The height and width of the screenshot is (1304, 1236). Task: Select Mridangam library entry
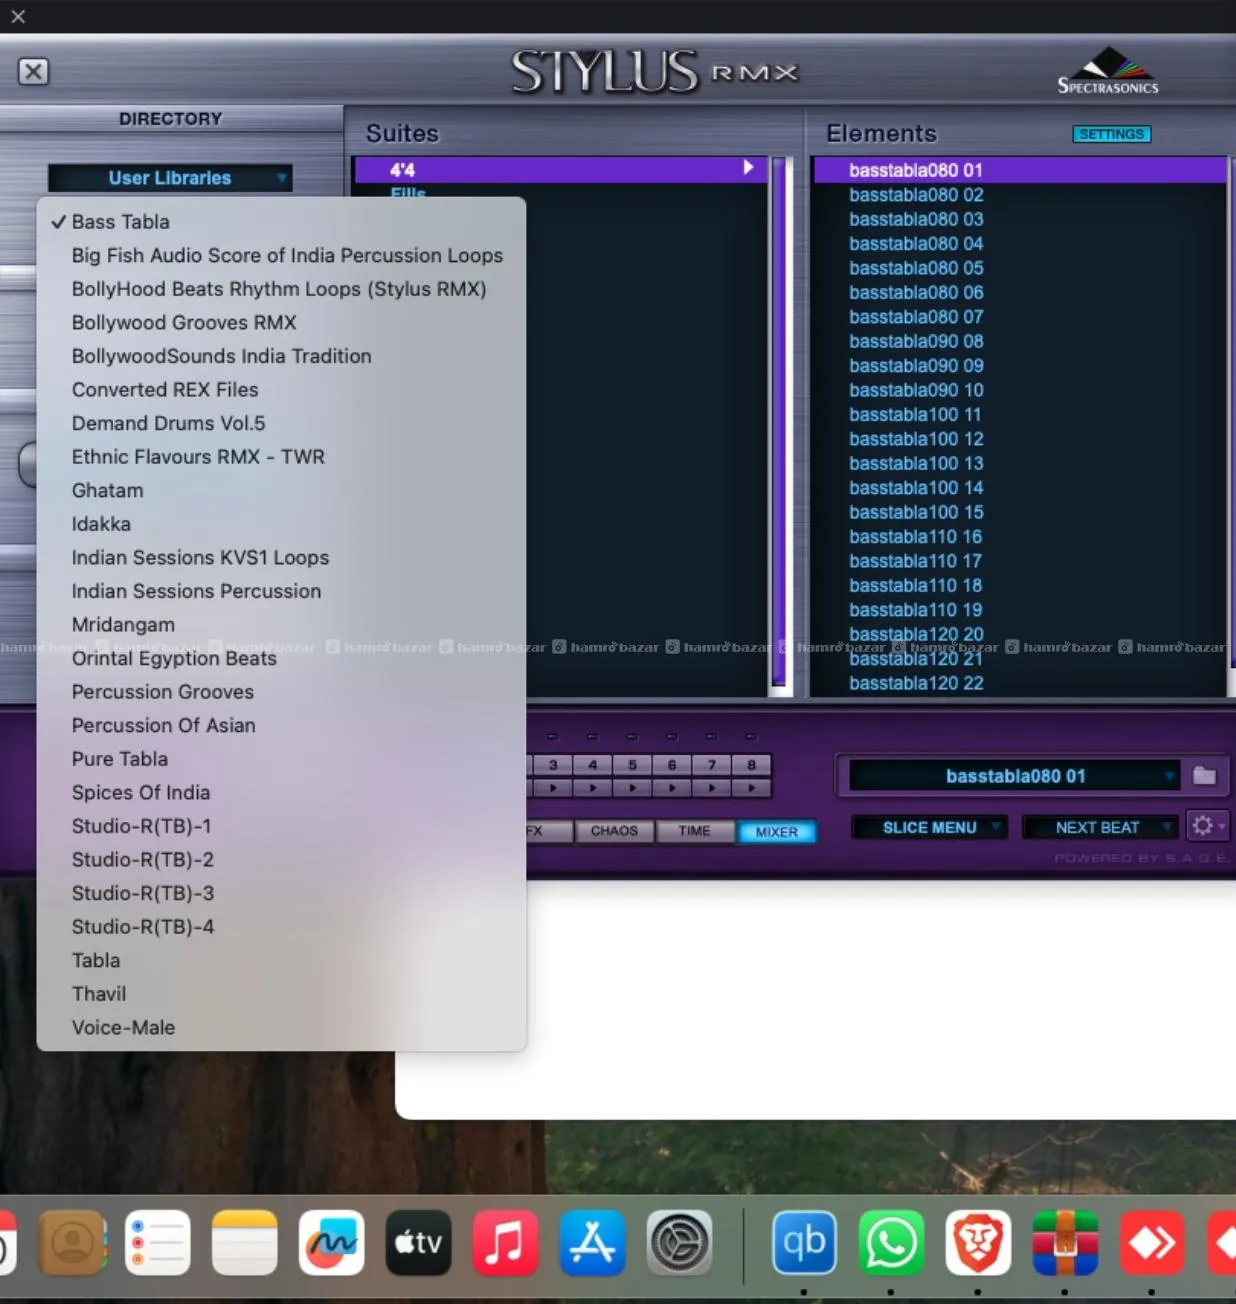click(x=281, y=624)
